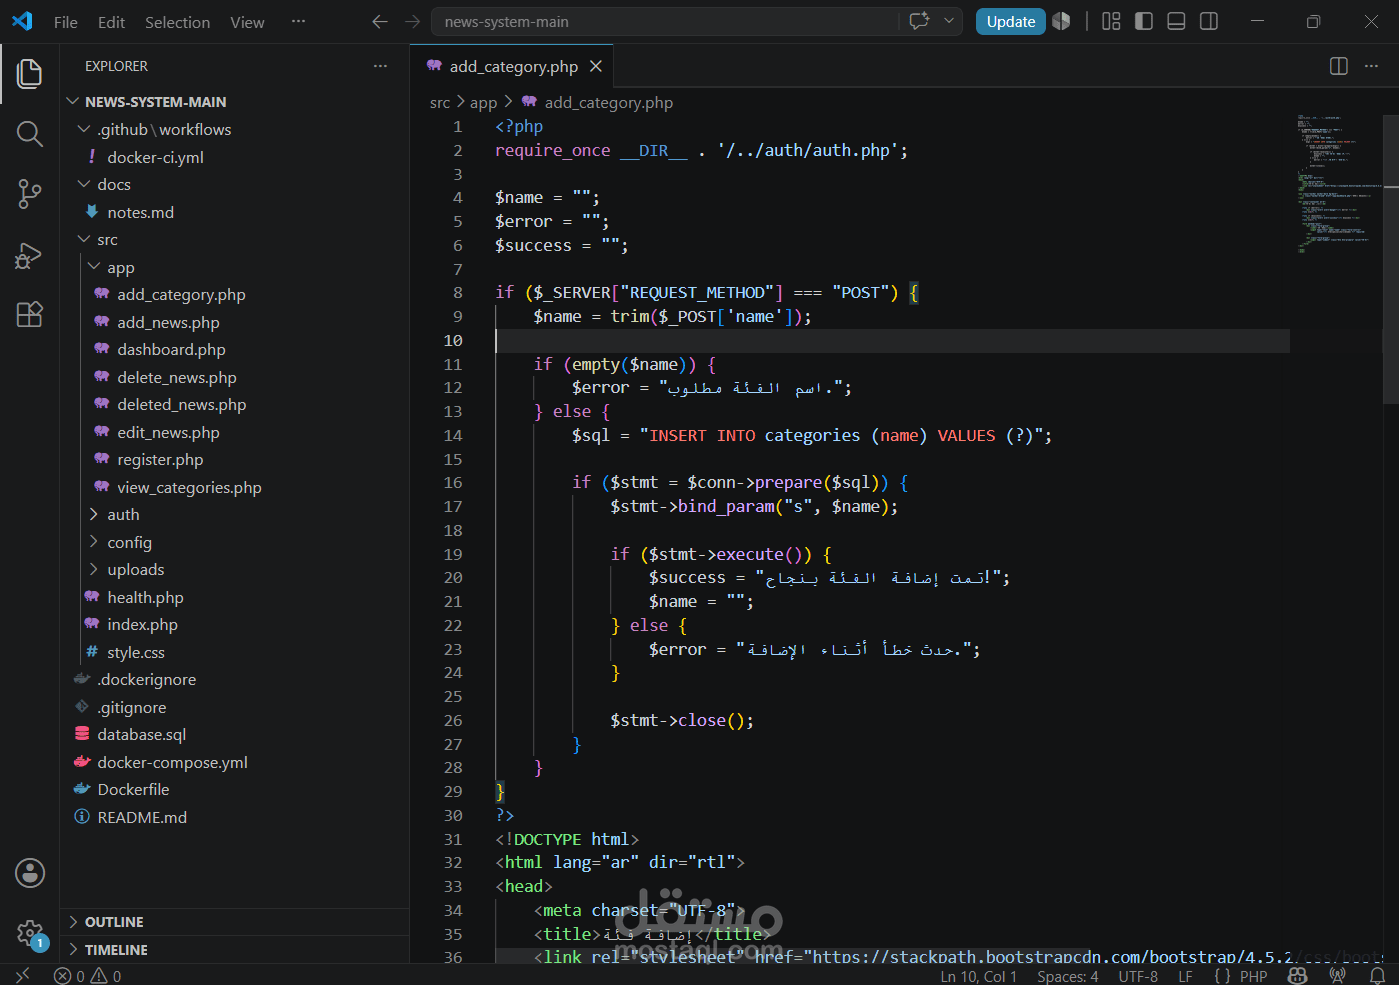
Task: Open style.css file
Action: [136, 652]
